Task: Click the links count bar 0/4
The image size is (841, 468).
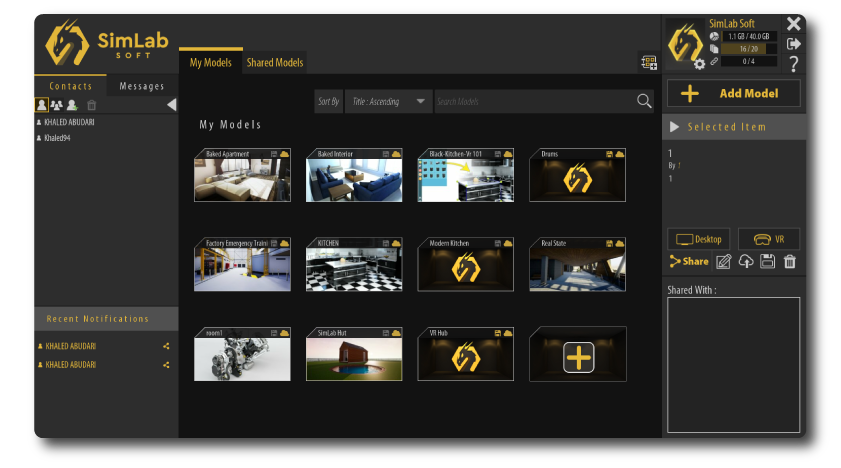Action: [749, 61]
